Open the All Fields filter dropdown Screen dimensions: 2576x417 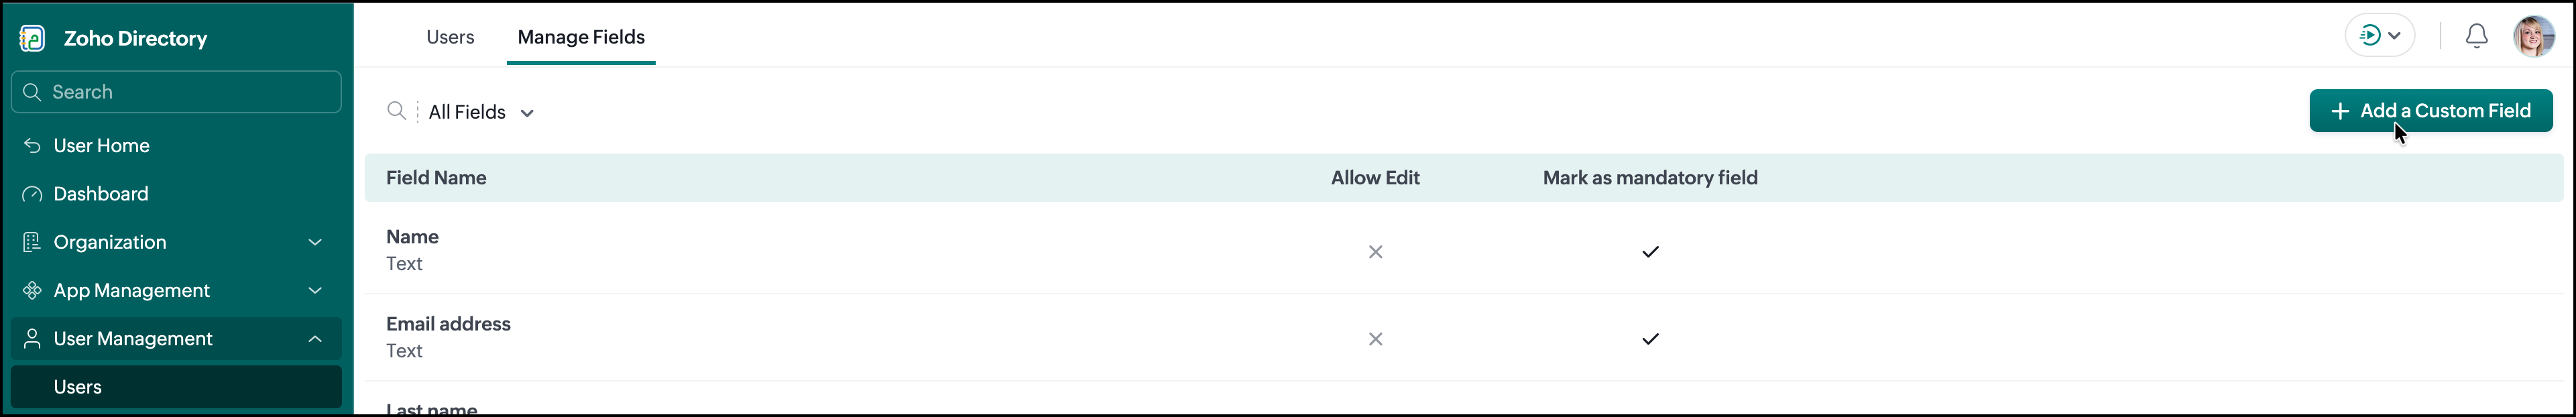coord(481,112)
